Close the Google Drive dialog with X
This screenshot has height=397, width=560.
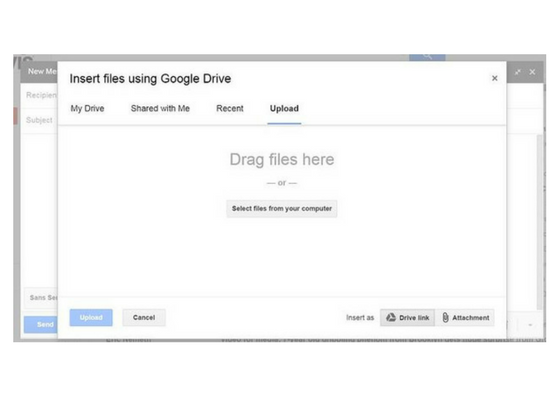[495, 78]
